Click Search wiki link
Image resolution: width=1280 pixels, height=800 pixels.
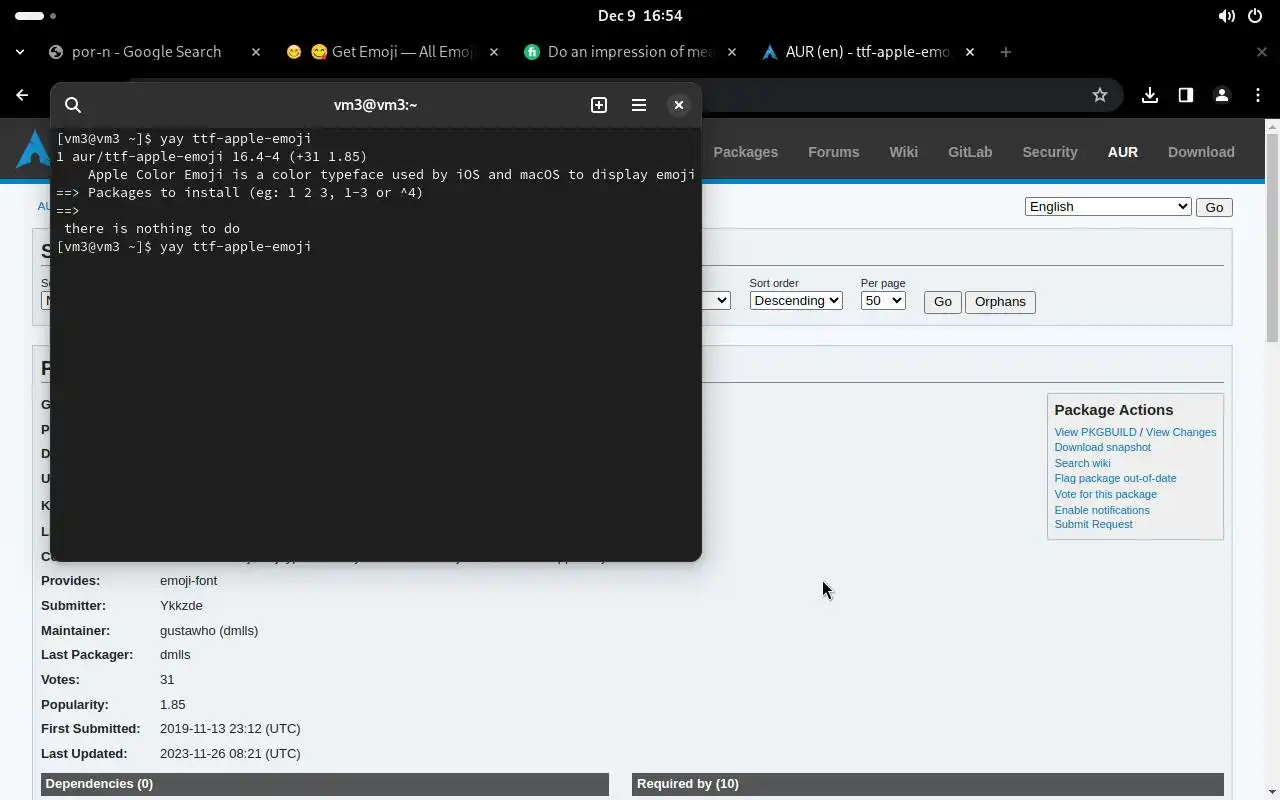[1082, 463]
